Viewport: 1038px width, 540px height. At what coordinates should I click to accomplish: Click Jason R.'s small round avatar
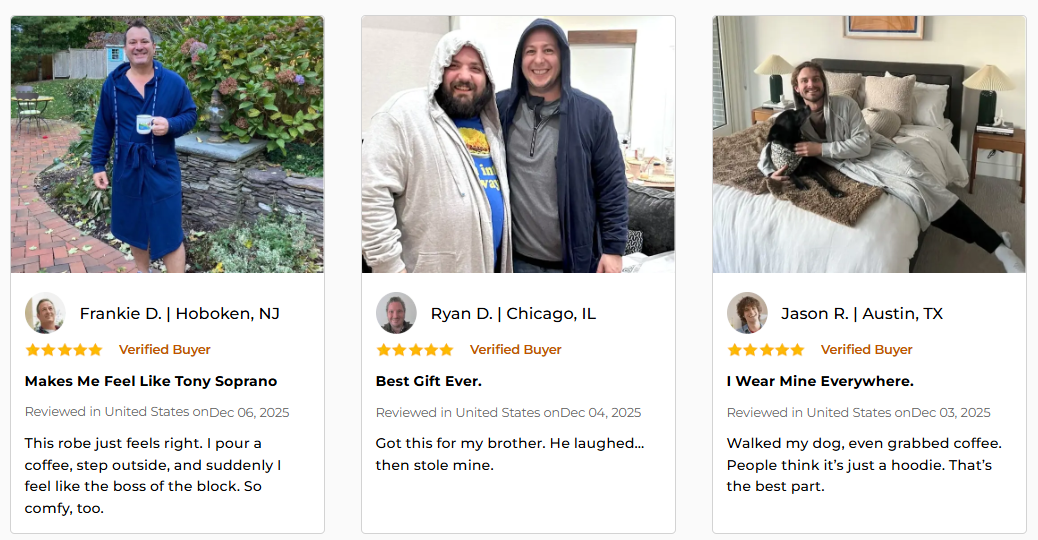click(747, 313)
